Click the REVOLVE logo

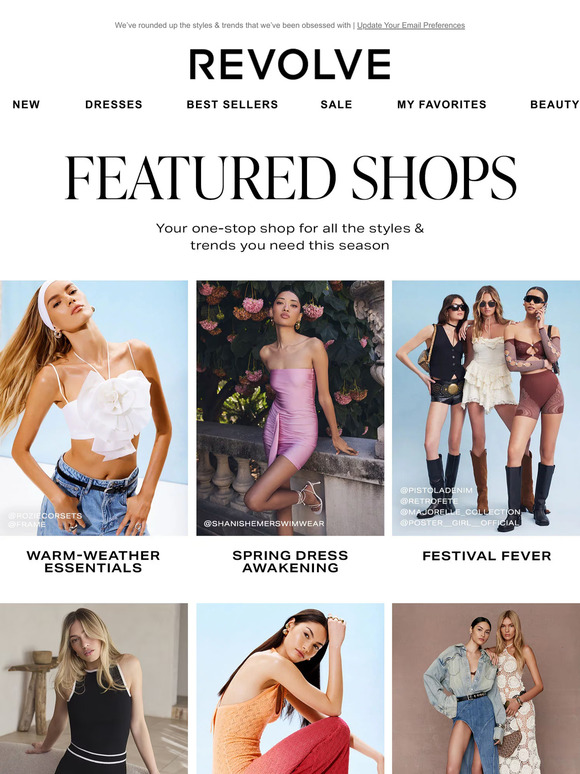(290, 64)
